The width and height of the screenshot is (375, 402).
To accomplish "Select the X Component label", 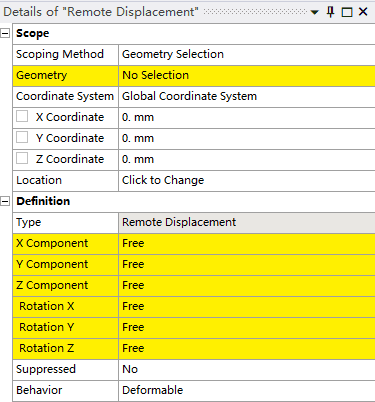I will [x=52, y=243].
